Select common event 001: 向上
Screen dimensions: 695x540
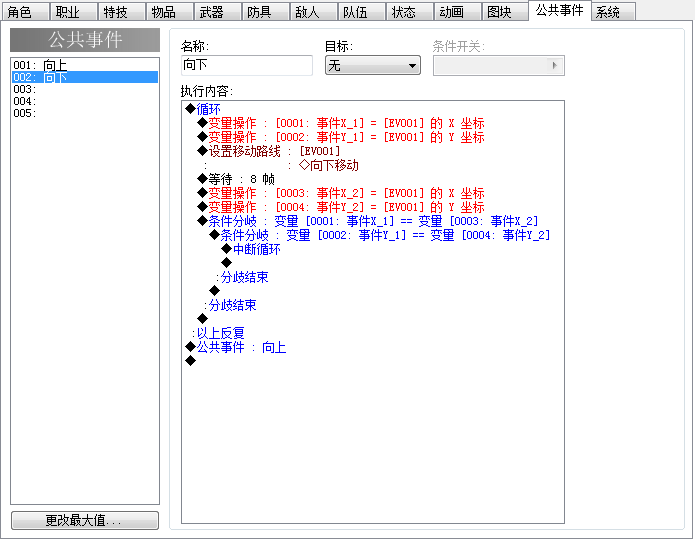point(85,65)
